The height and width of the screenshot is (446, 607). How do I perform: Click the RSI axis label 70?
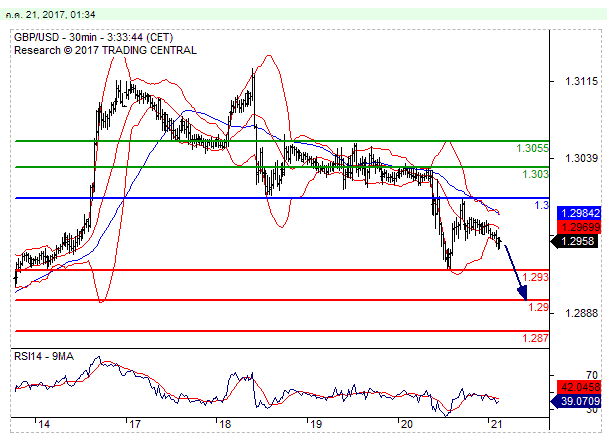(592, 375)
